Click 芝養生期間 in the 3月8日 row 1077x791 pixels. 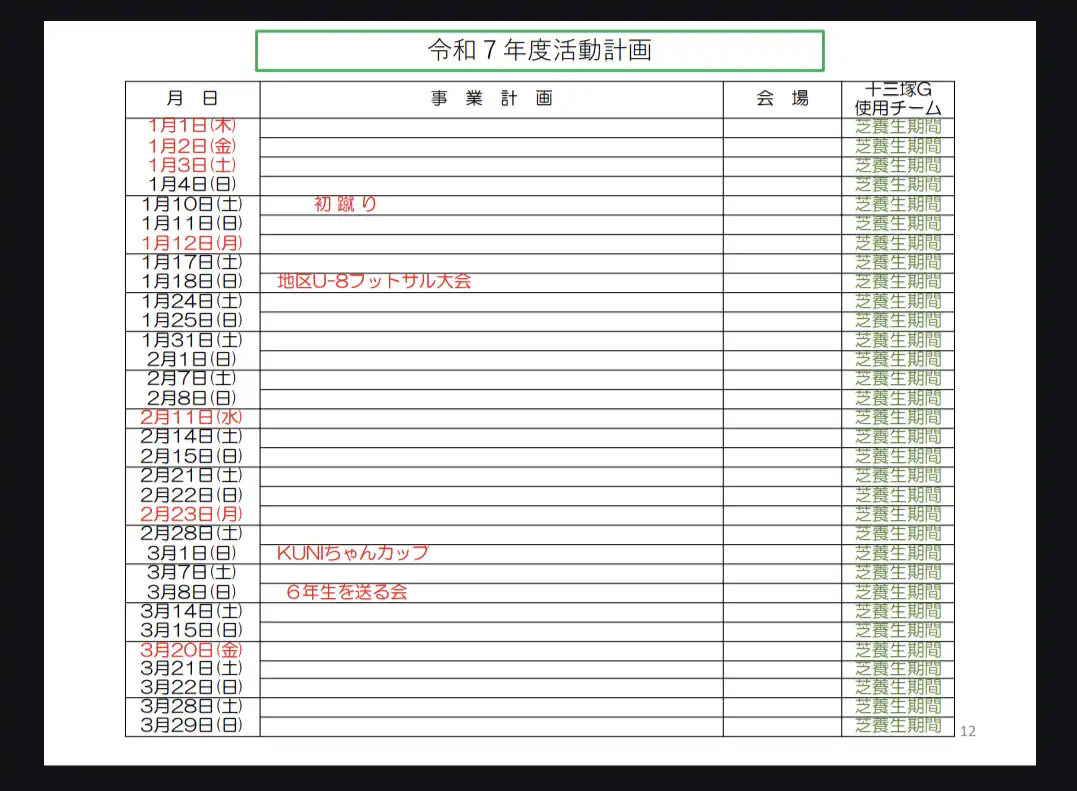click(898, 592)
